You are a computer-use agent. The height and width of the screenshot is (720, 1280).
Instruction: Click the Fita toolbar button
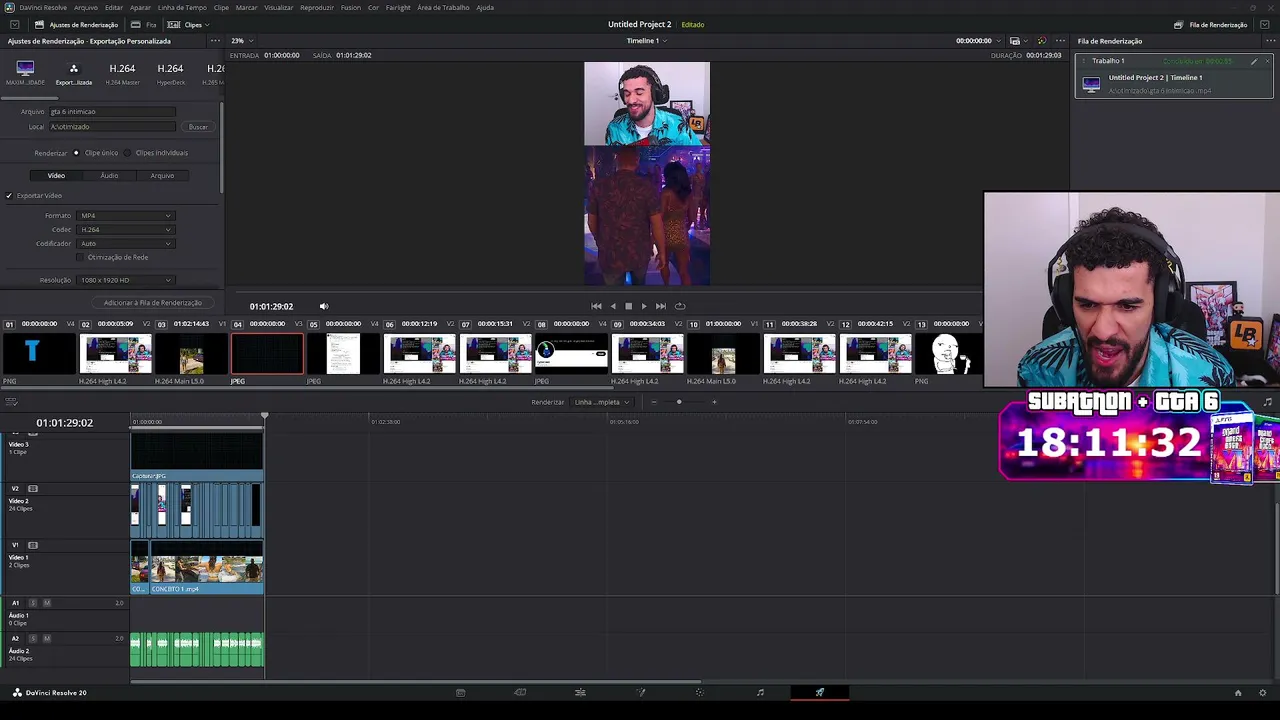coord(144,24)
